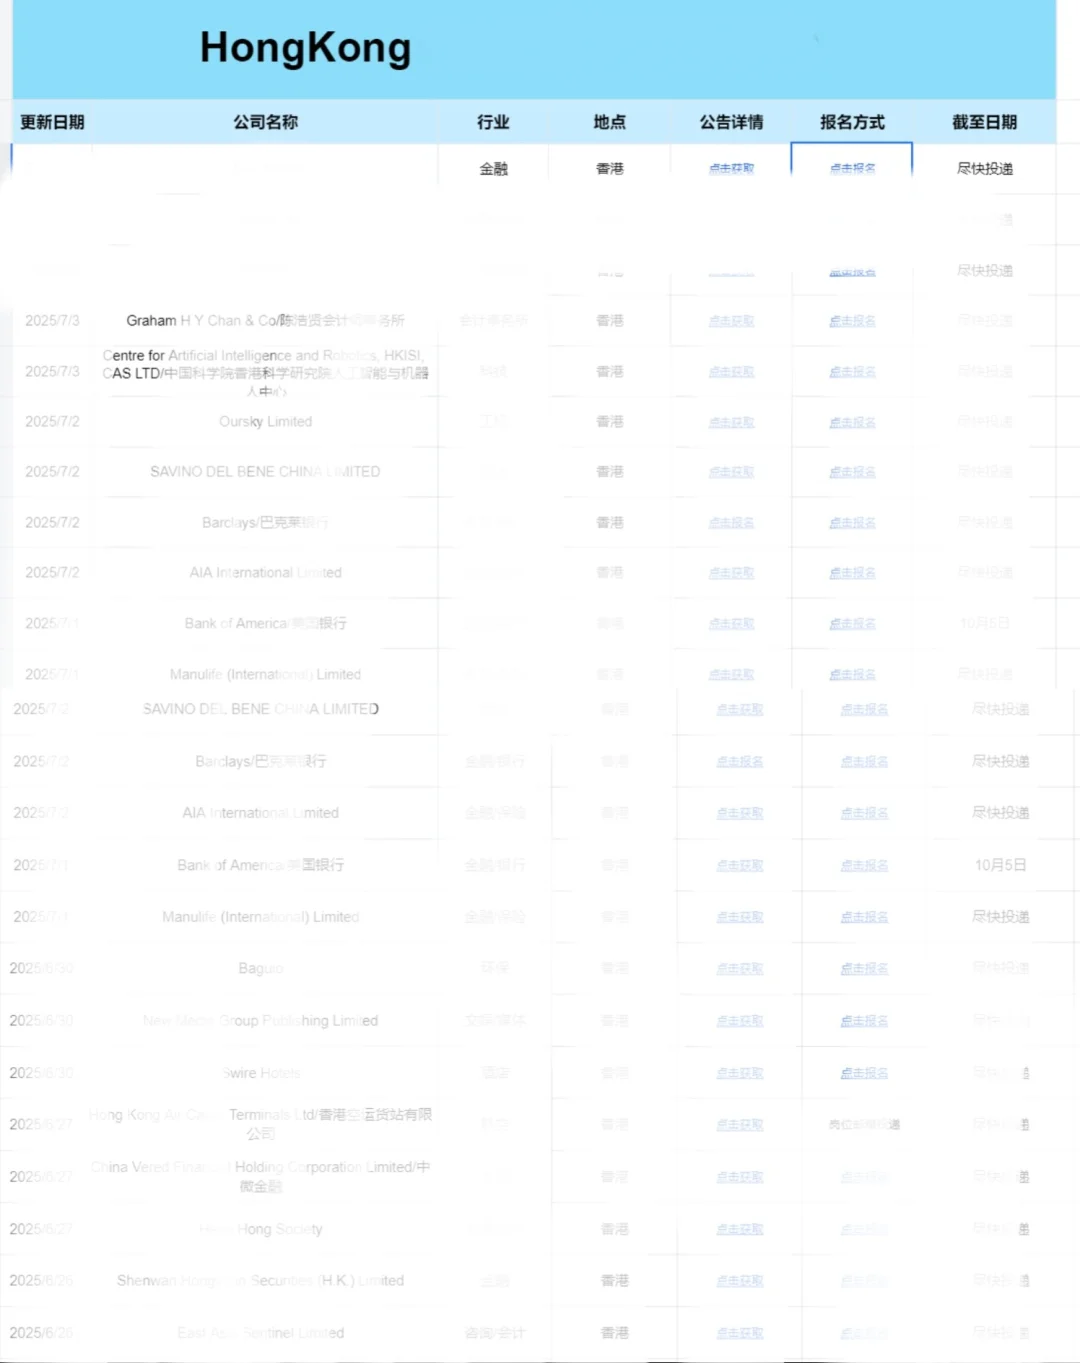Select the New Media Group Publishing Limited cell
The height and width of the screenshot is (1363, 1080).
point(261,1021)
